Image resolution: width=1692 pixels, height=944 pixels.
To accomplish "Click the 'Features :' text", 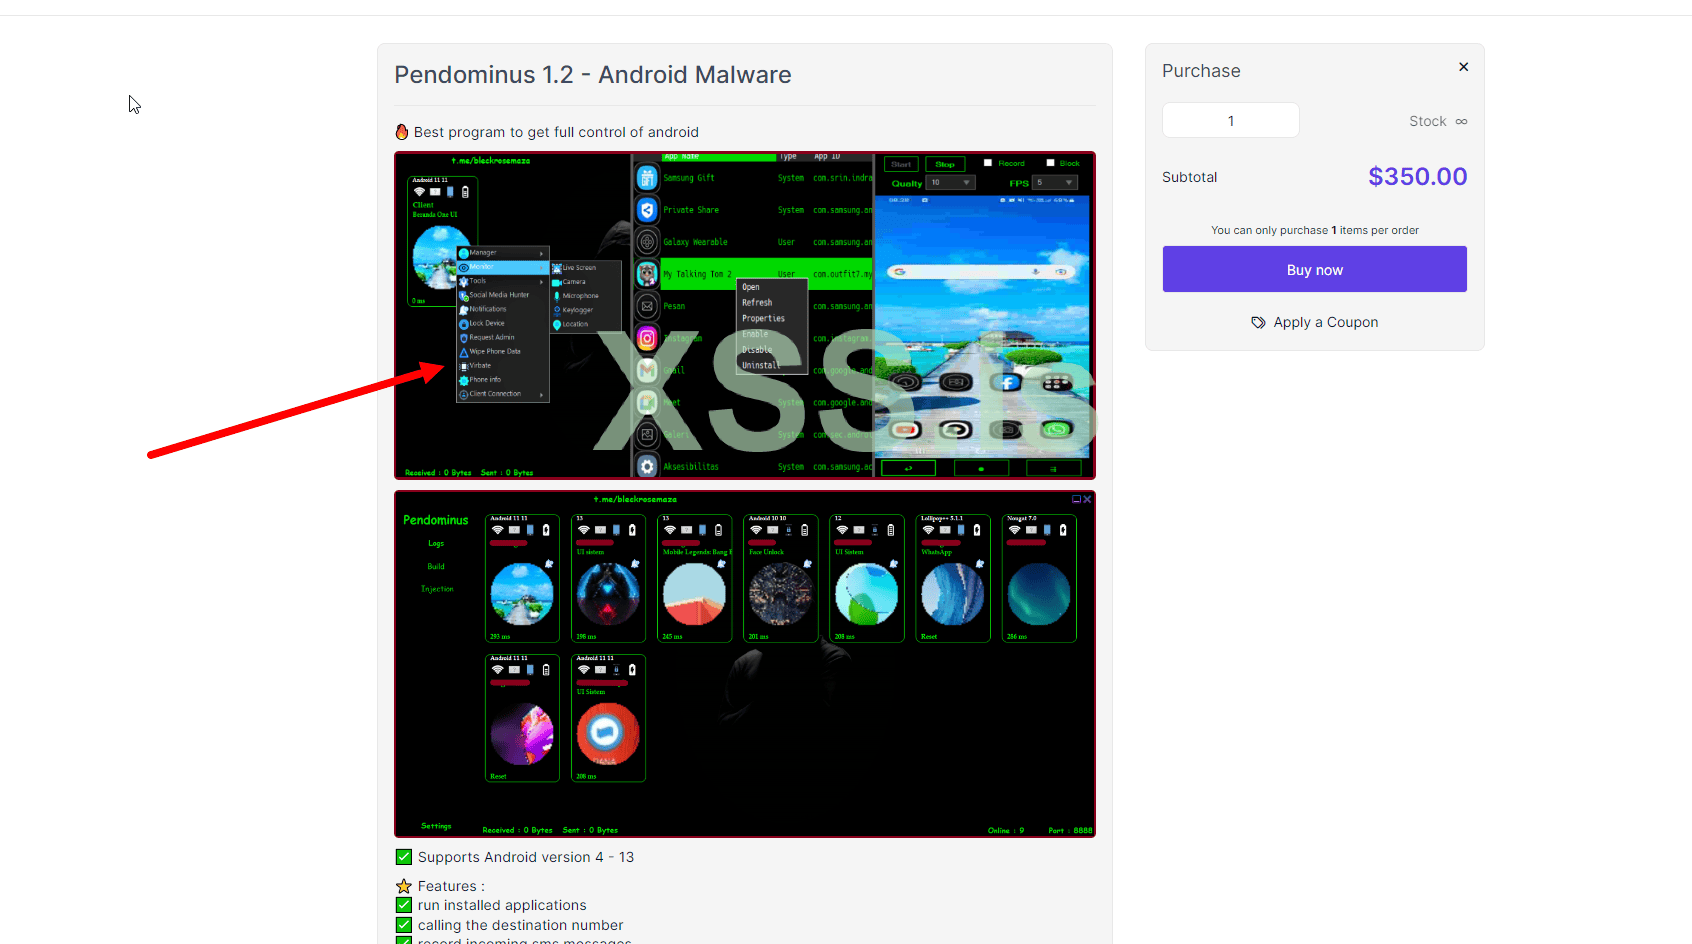I will point(451,886).
